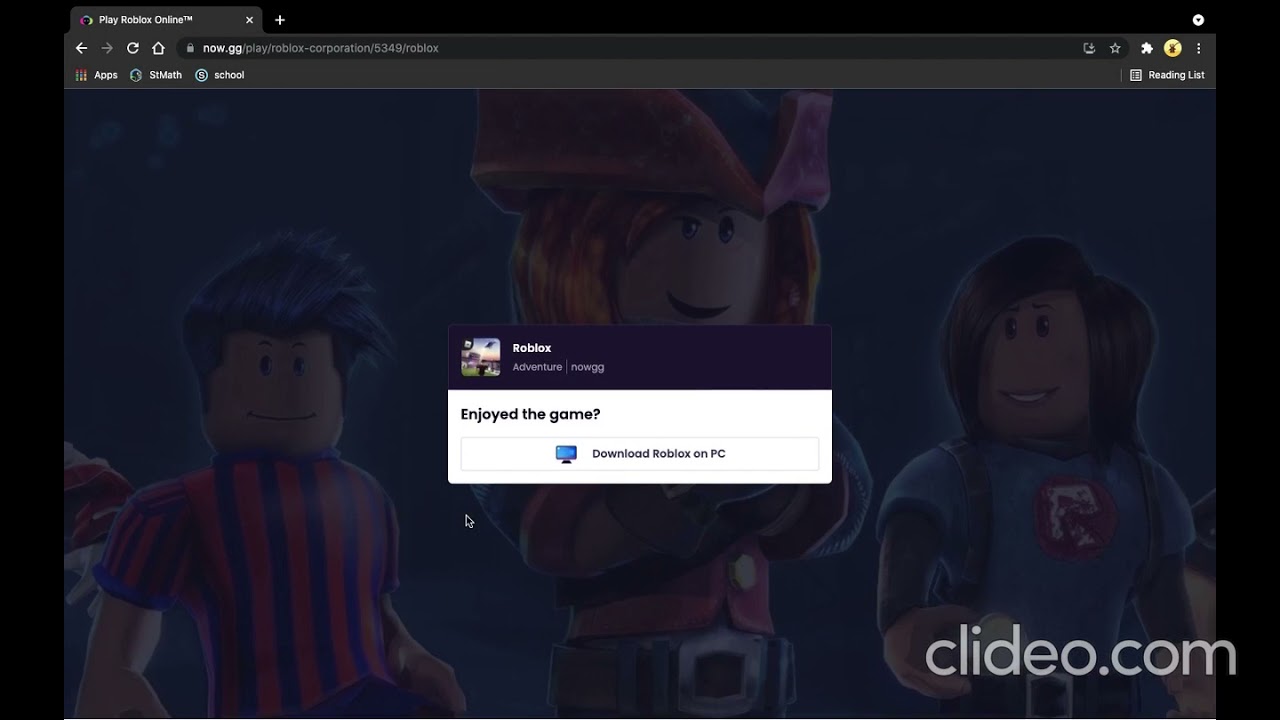Open a new browser tab

tap(280, 20)
